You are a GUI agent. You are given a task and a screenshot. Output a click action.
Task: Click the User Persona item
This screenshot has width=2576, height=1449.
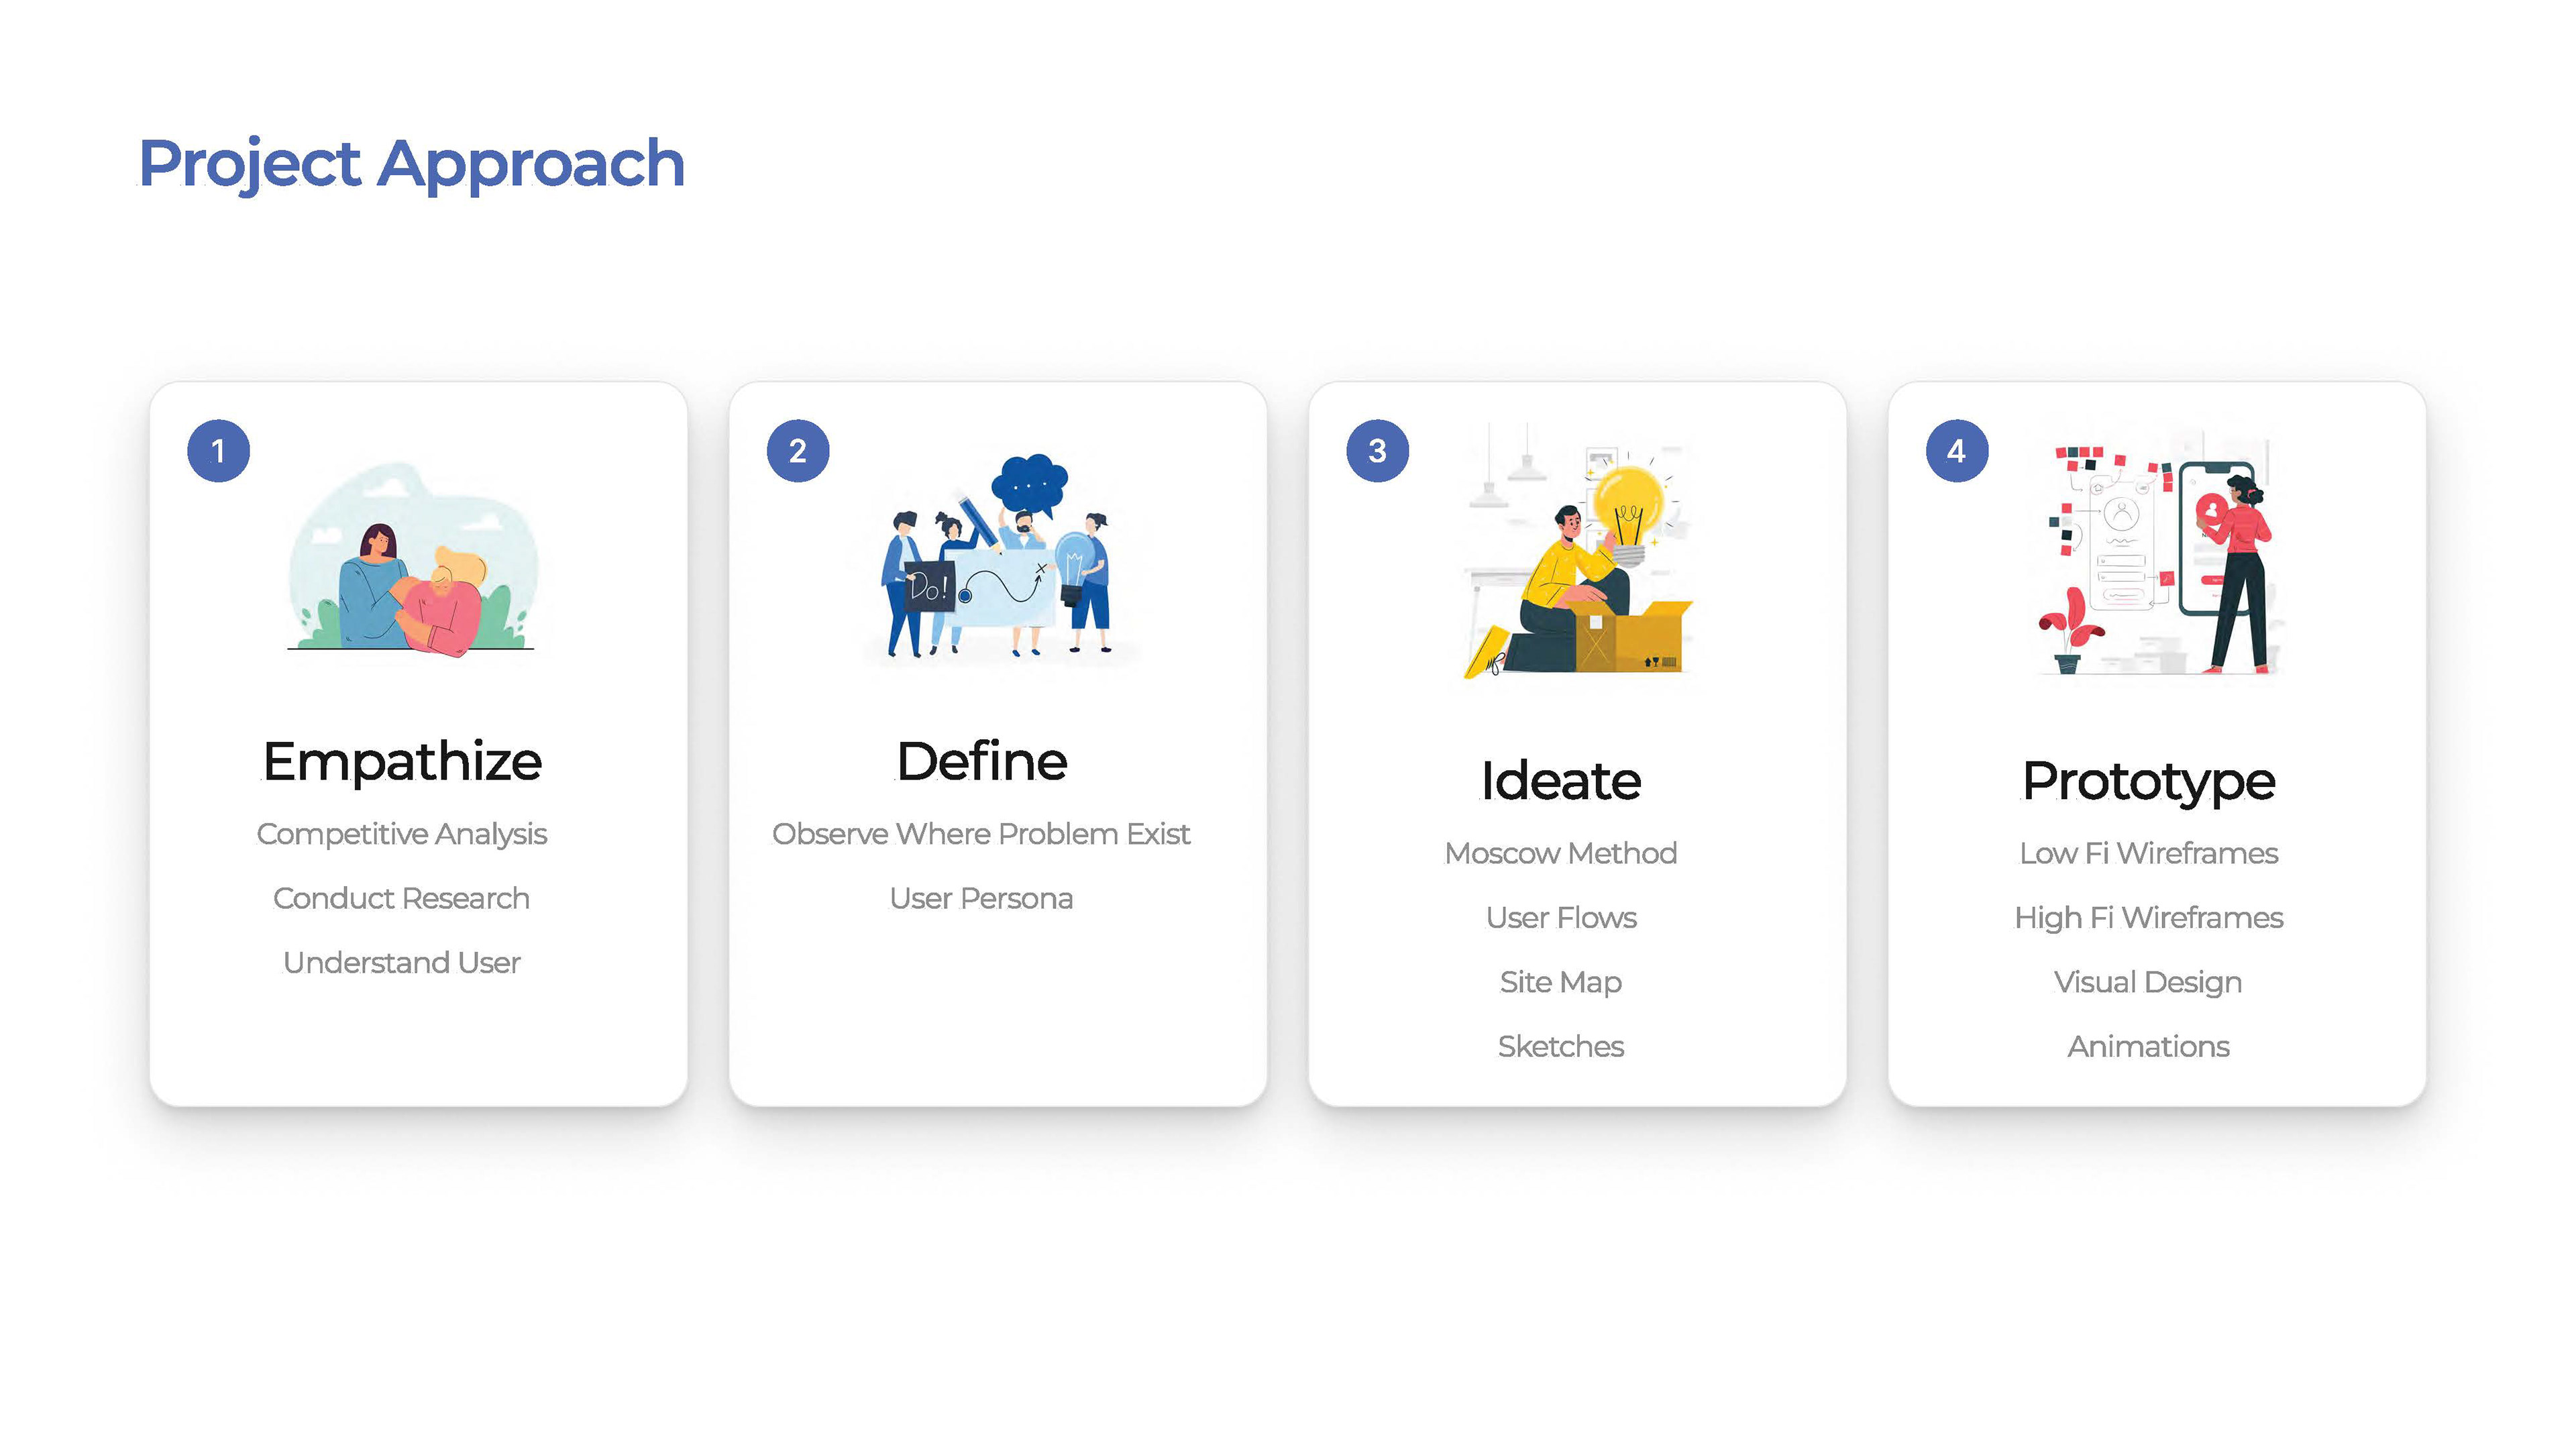981,898
